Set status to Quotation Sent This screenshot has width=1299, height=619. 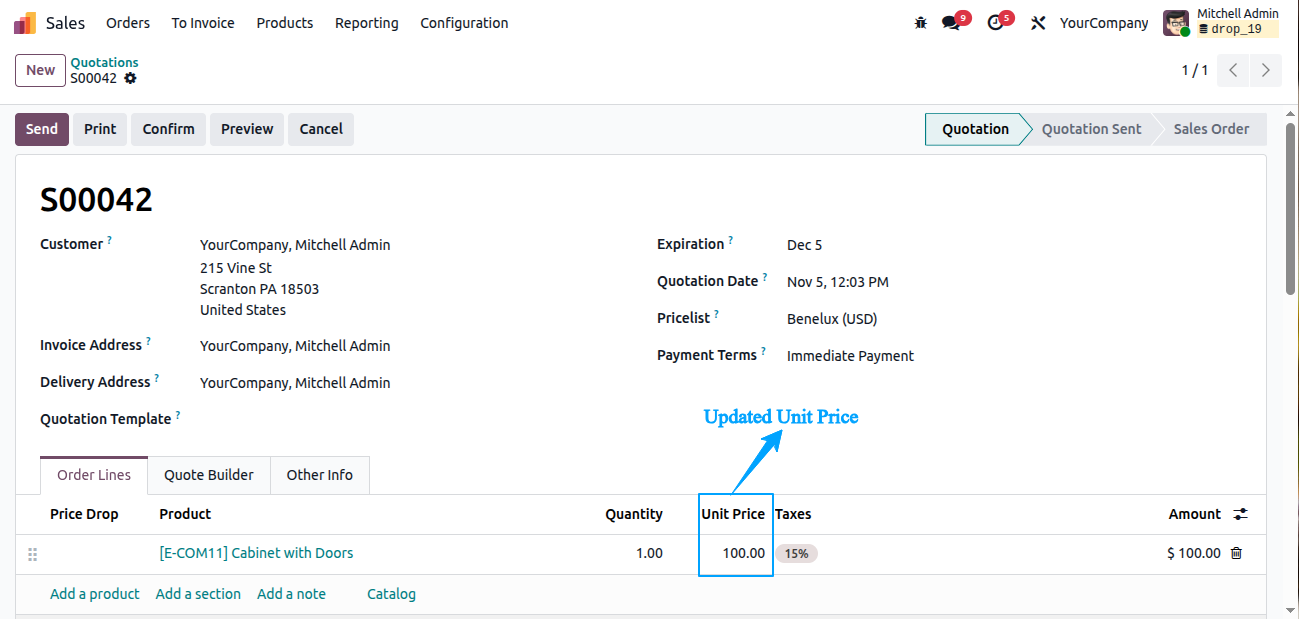coord(1091,129)
